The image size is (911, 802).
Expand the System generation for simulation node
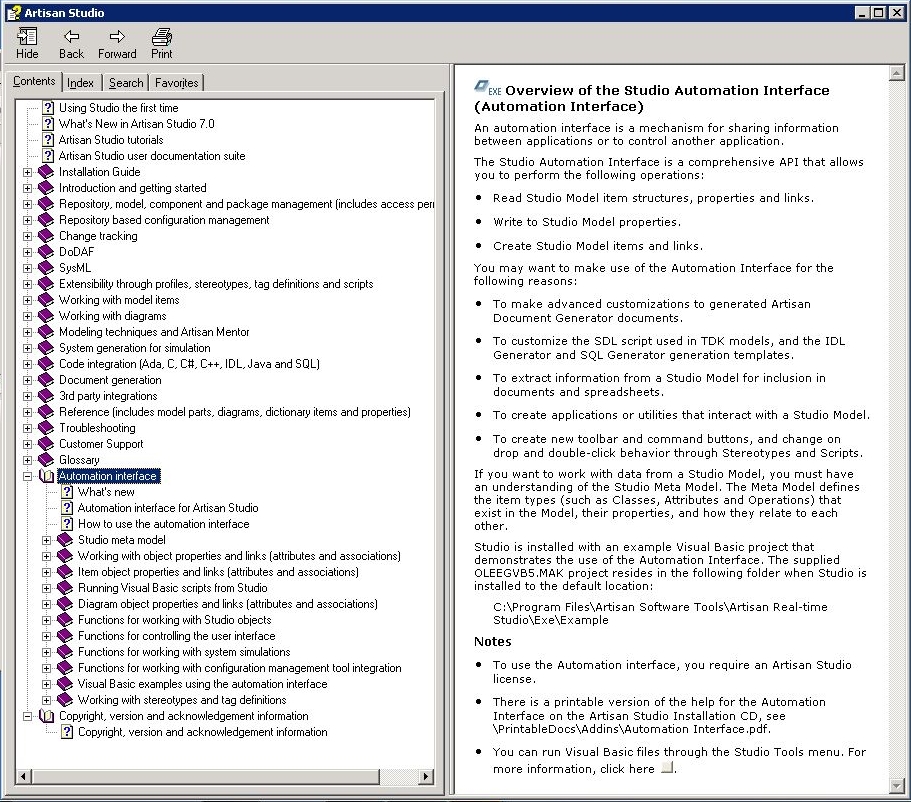pyautogui.click(x=27, y=348)
